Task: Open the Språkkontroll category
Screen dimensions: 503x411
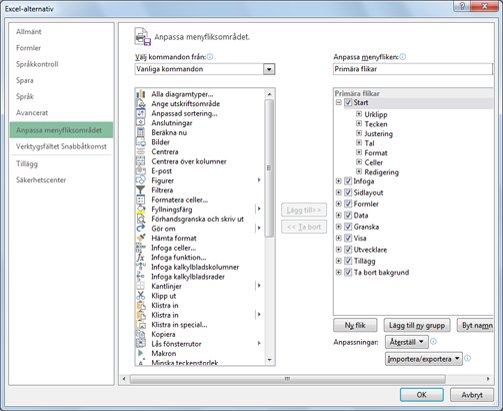Action: tap(37, 64)
